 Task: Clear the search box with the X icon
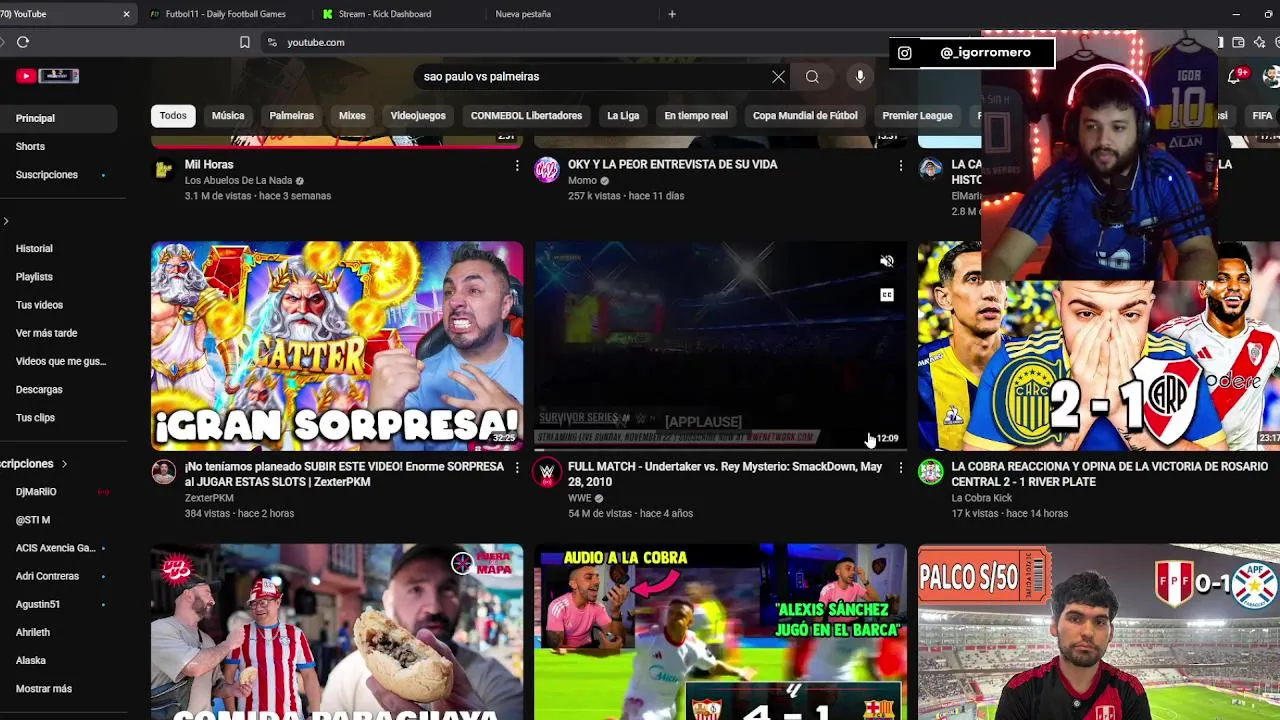tap(778, 77)
